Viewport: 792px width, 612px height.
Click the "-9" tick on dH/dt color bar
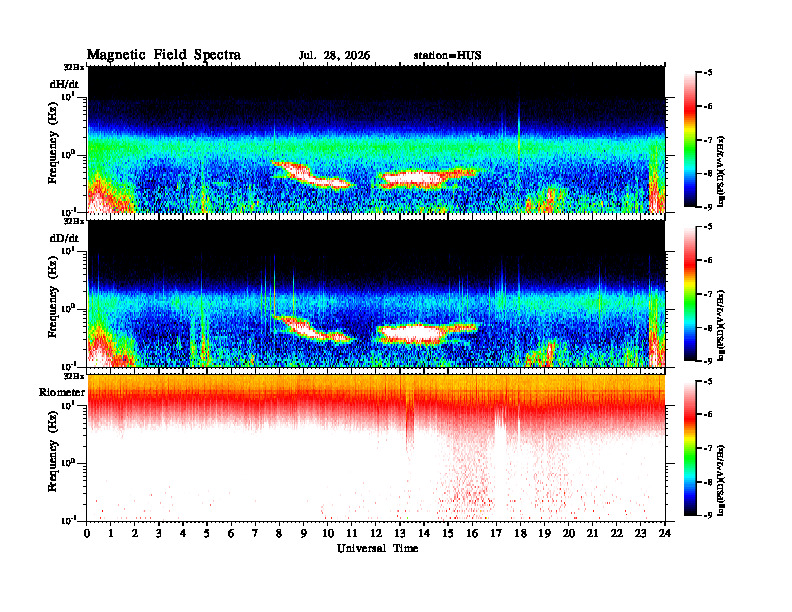coord(708,207)
